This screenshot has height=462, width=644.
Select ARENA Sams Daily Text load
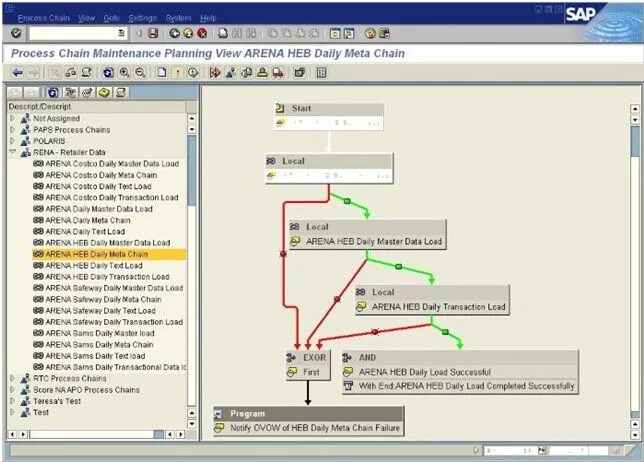(x=95, y=356)
